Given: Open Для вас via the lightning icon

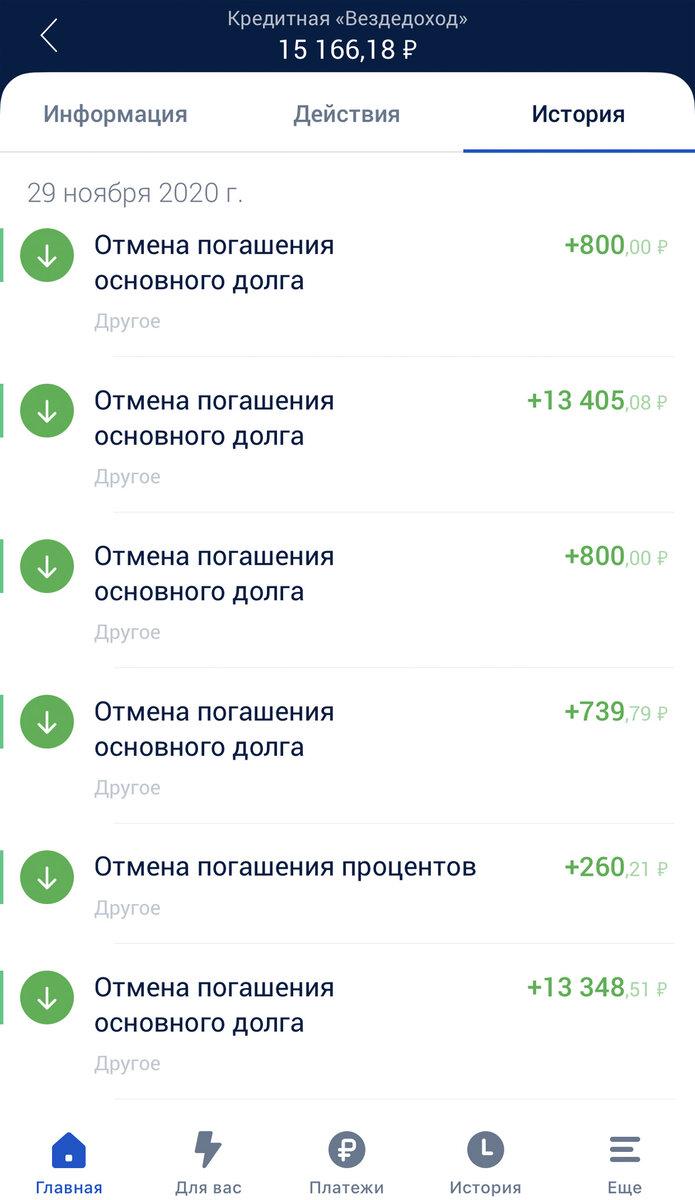Looking at the screenshot, I should click(207, 1150).
